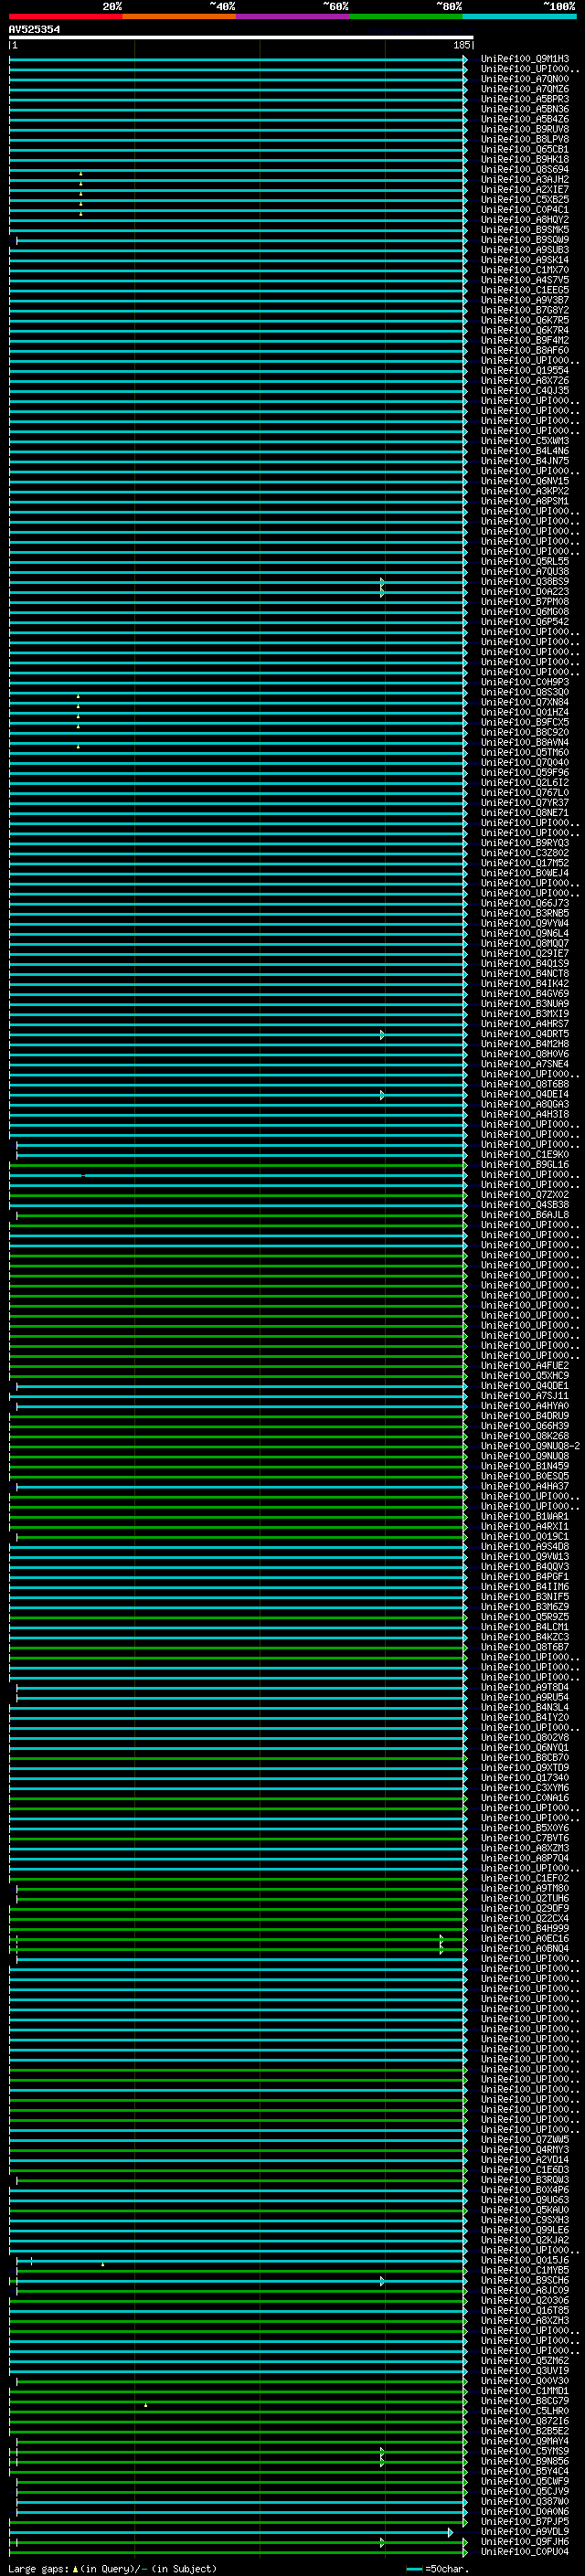Select hit label UniRef100_B9SMK5
Viewport: 585px width, 2576px height.
pyautogui.click(x=525, y=230)
